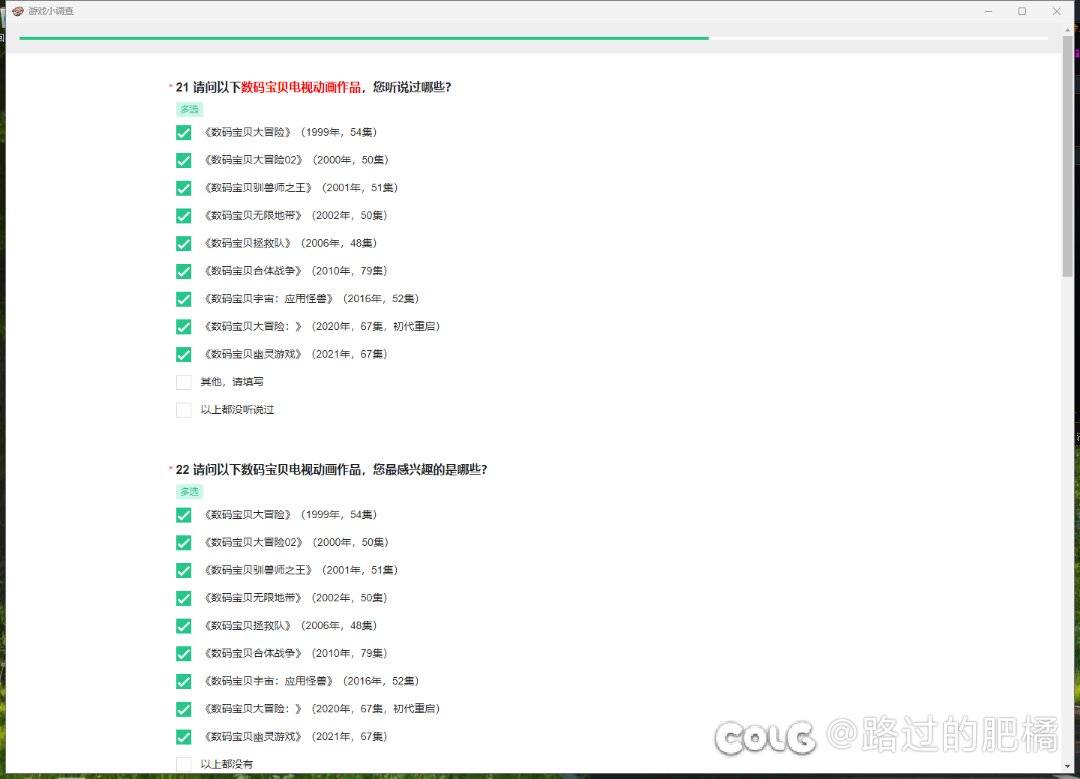Click the scroll-down arrow of the survey scrollbar
The width and height of the screenshot is (1080, 779).
click(x=1068, y=766)
